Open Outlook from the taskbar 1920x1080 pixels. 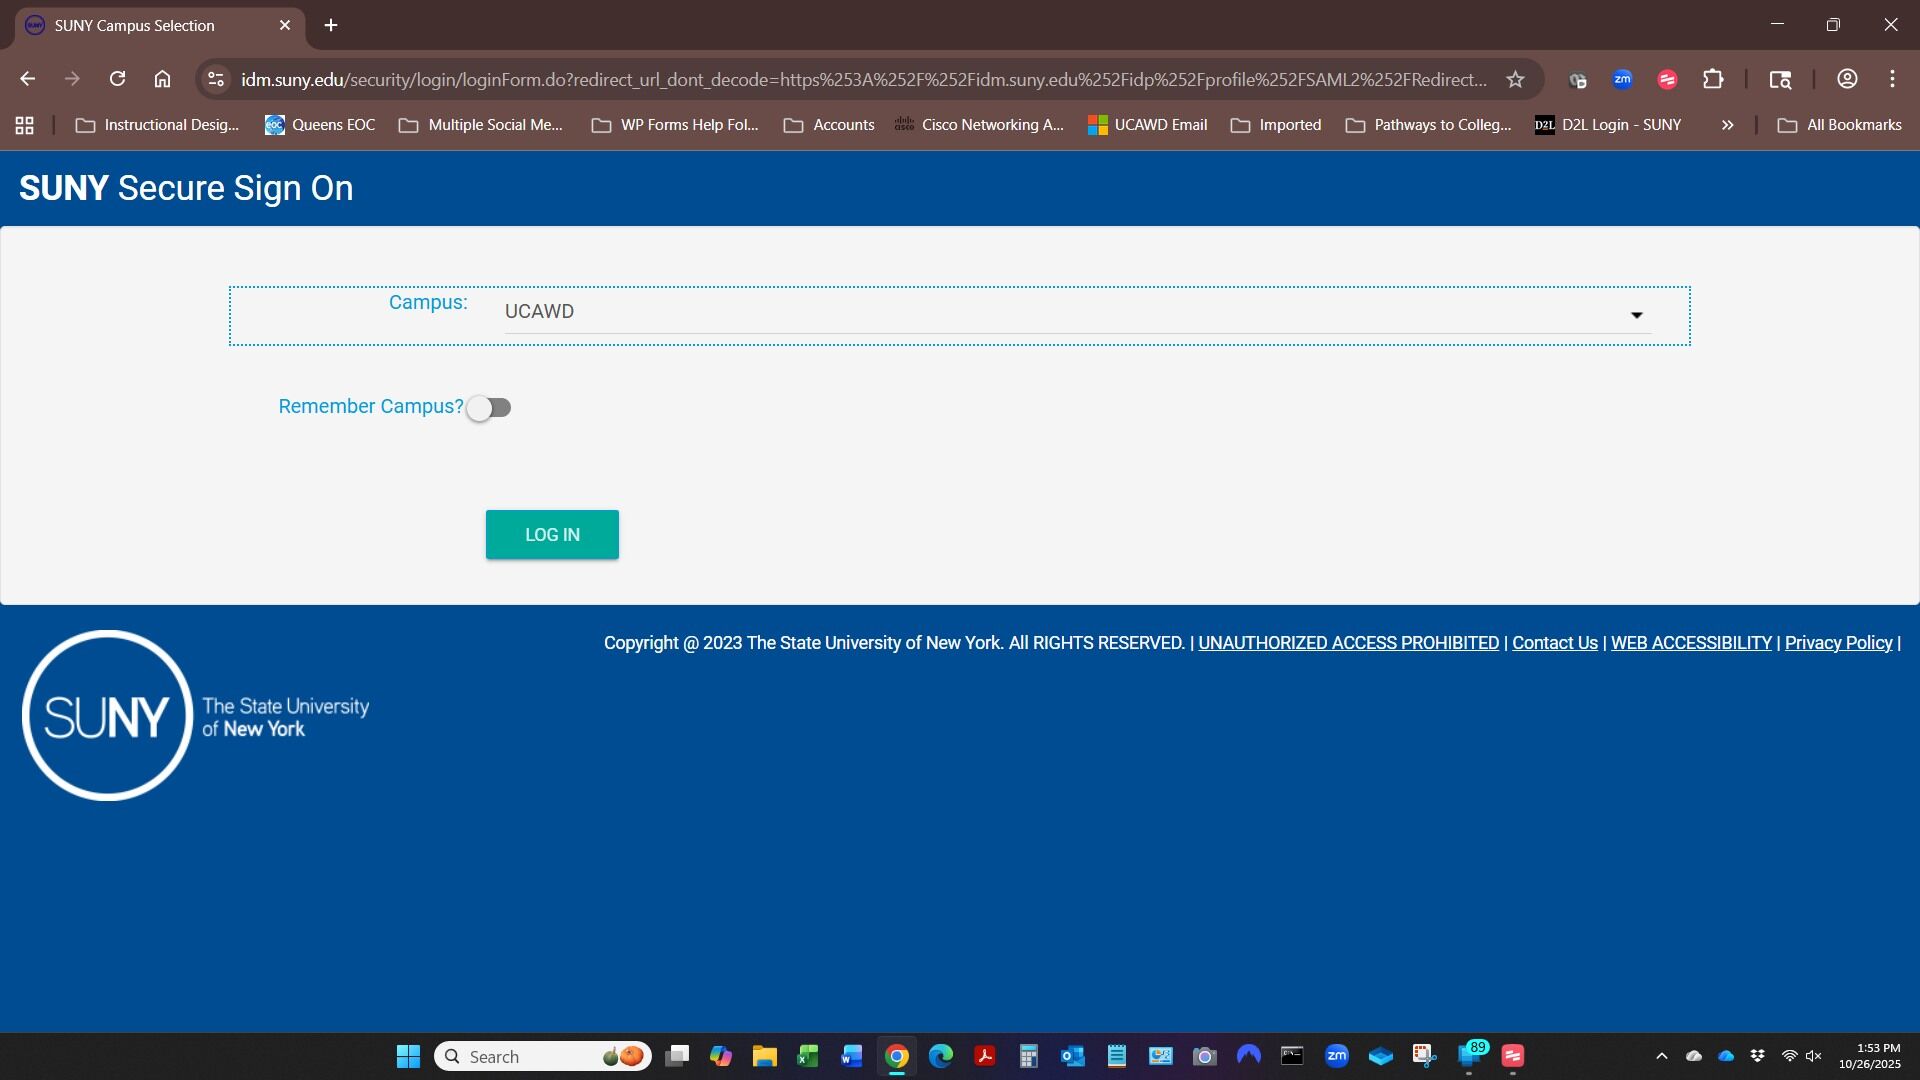[x=1073, y=1056]
